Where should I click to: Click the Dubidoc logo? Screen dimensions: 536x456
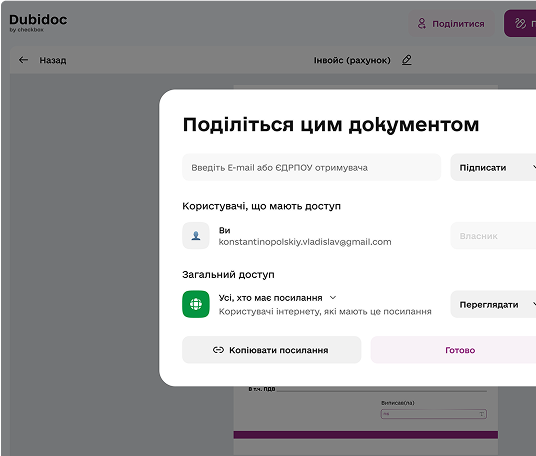(38, 23)
